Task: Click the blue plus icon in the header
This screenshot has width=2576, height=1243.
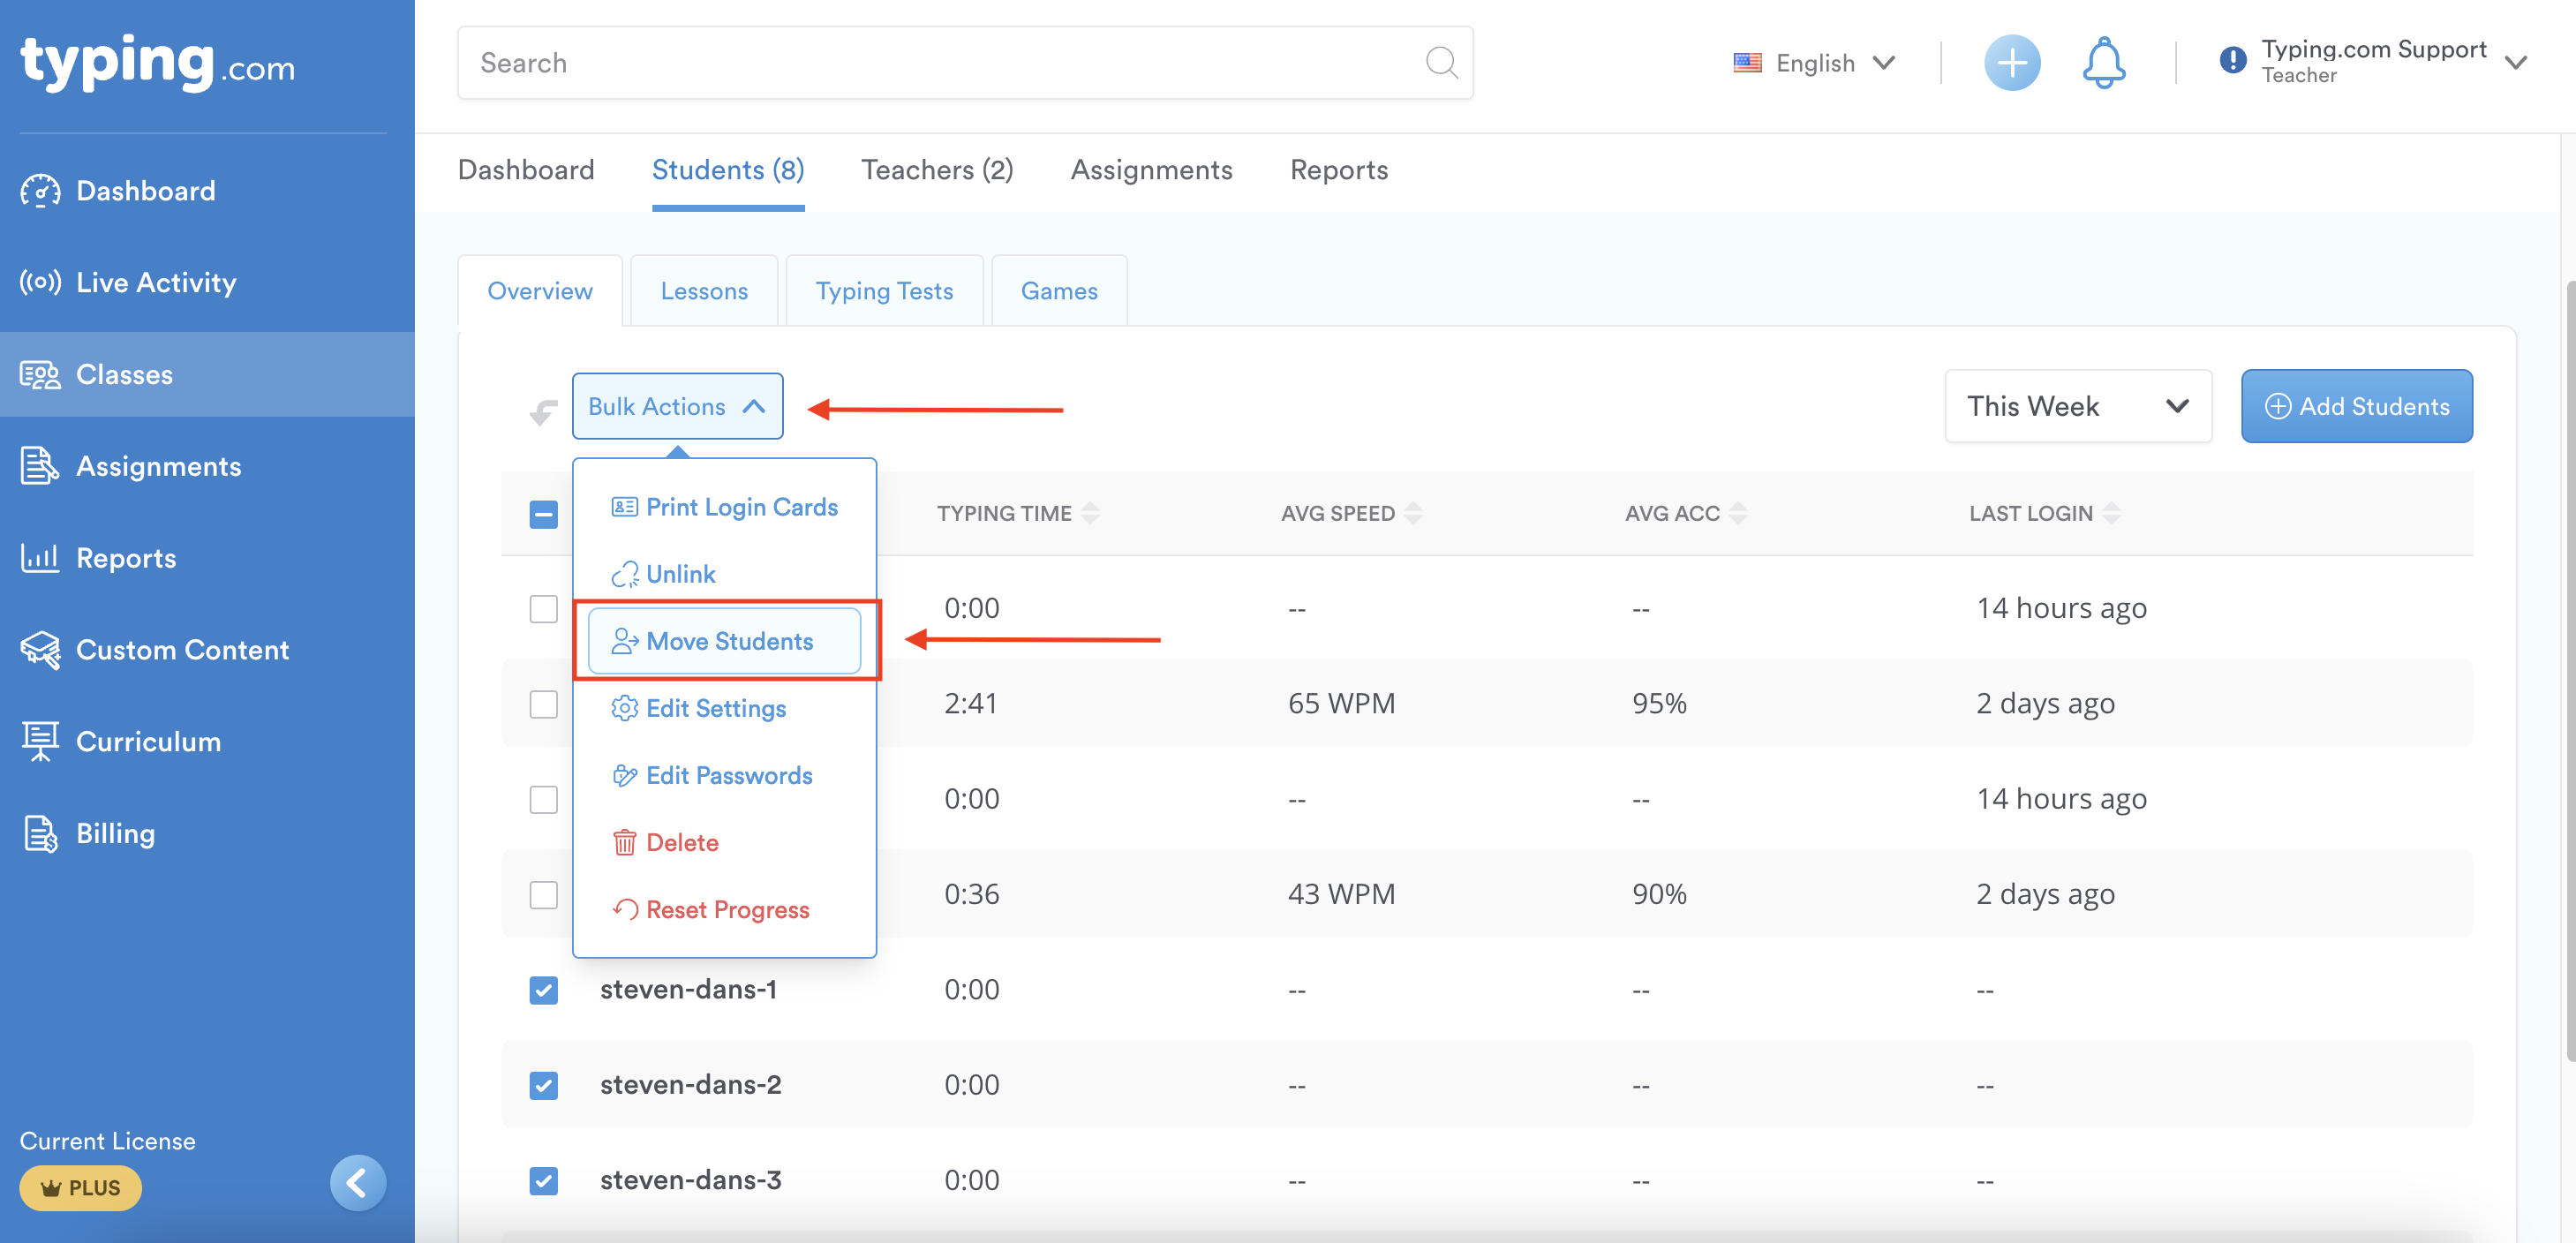Action: click(x=2011, y=63)
